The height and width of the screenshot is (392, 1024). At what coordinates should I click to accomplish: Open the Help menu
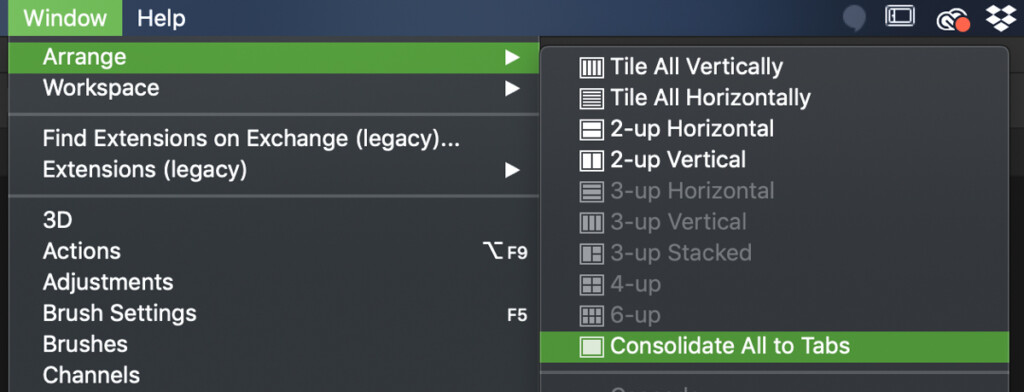point(161,18)
